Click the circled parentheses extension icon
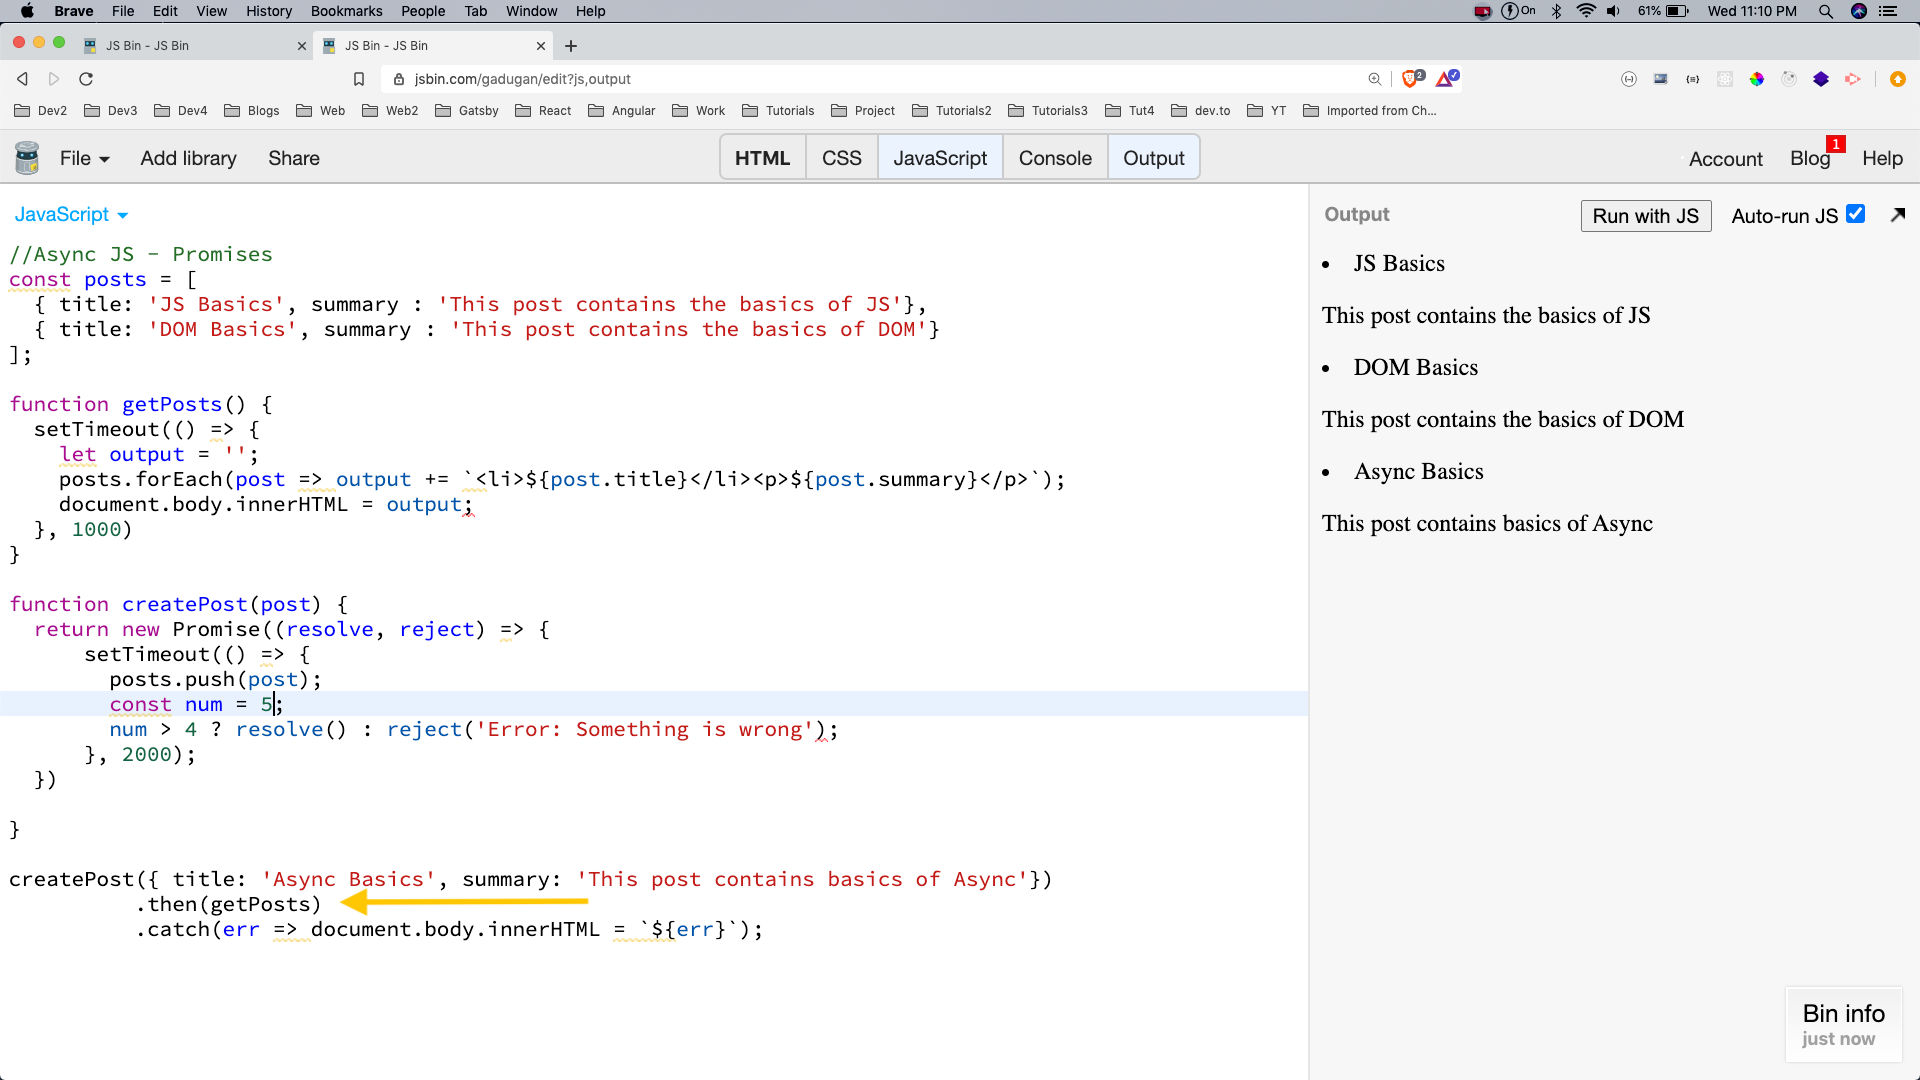This screenshot has height=1080, width=1920. coord(1629,79)
